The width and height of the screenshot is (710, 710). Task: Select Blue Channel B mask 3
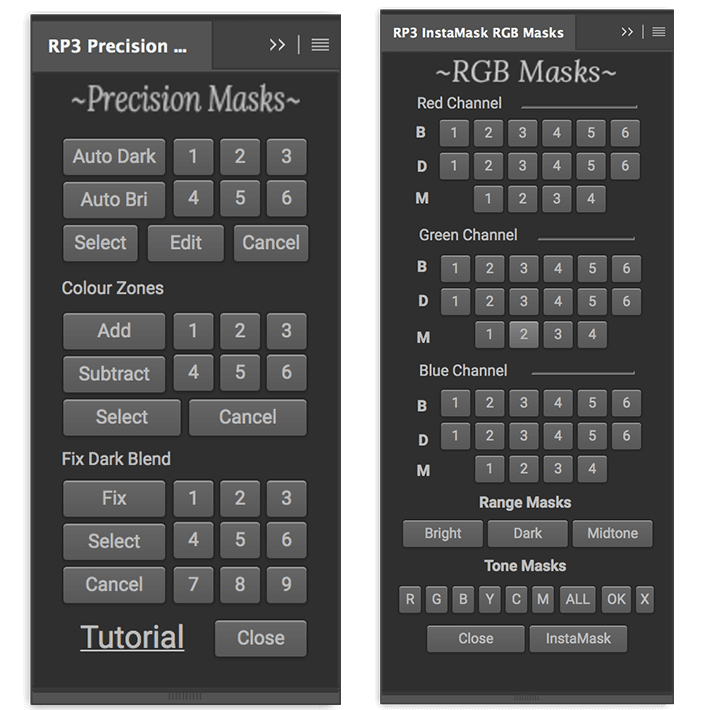click(524, 403)
